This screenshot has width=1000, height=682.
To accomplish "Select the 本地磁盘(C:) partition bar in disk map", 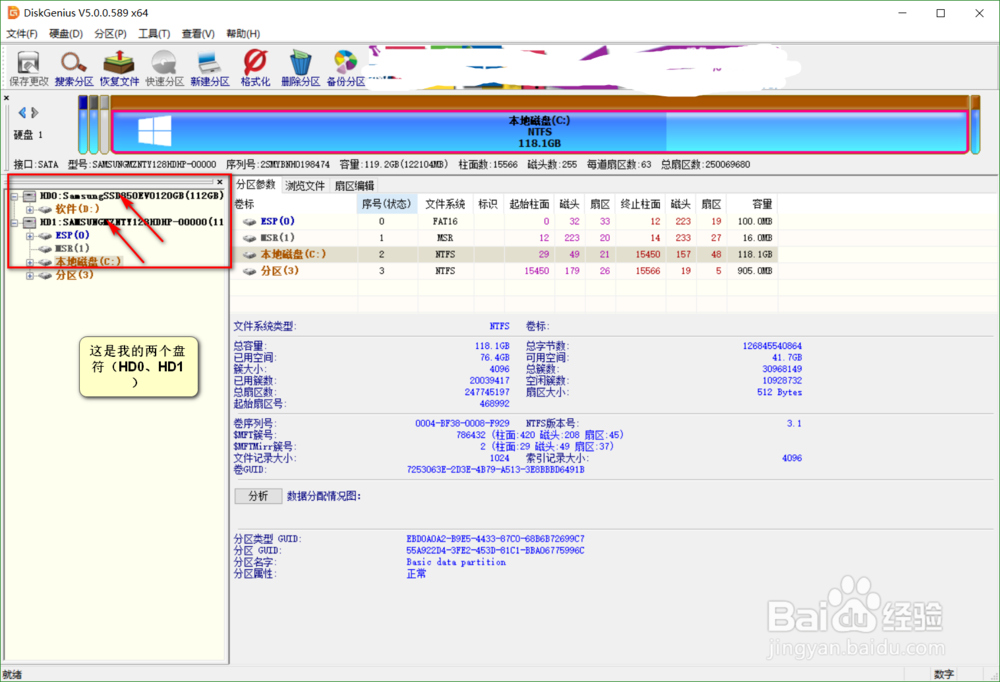I will coord(540,131).
